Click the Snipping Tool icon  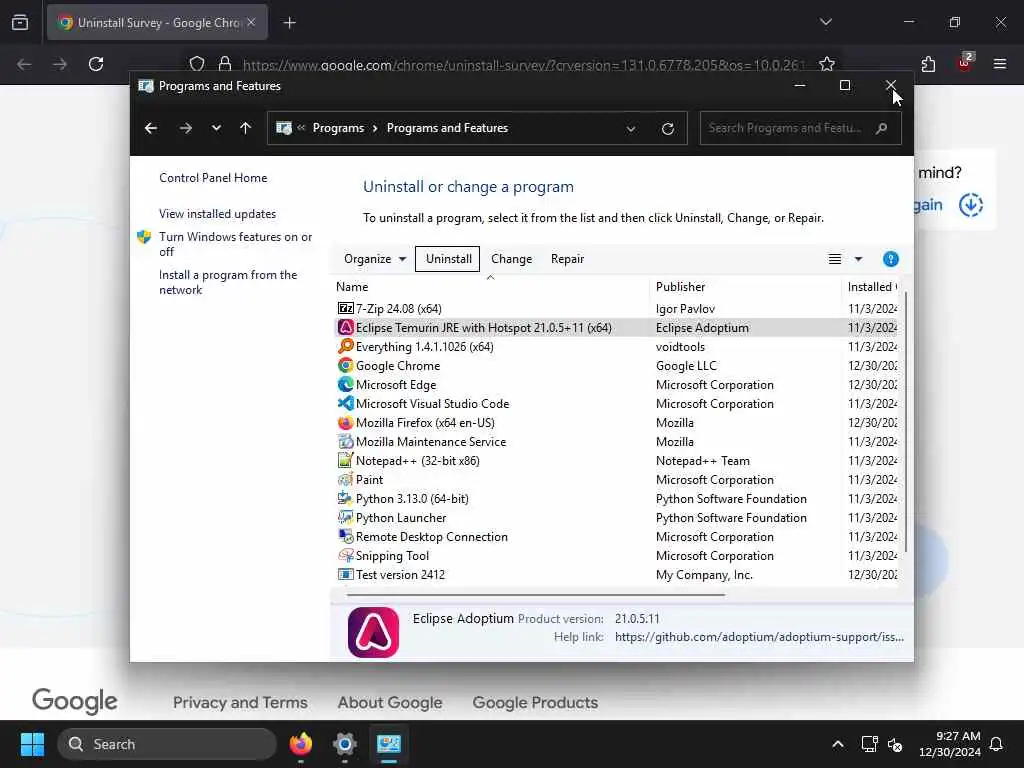tap(345, 555)
